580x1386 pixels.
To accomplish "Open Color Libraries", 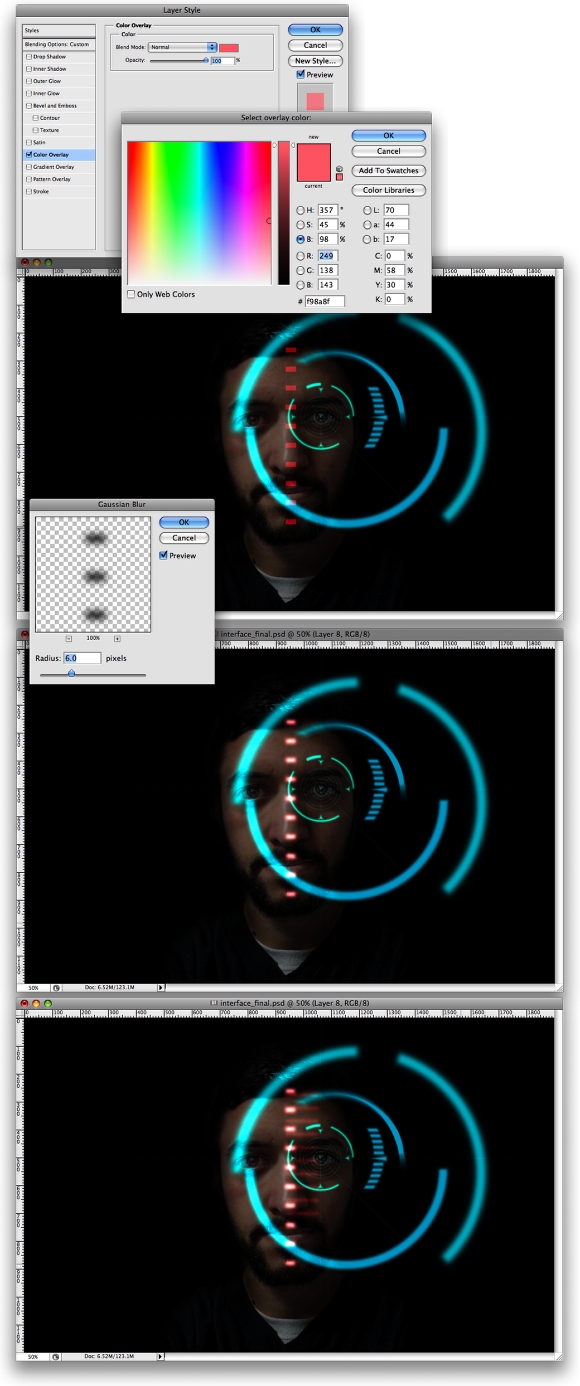I will click(388, 190).
